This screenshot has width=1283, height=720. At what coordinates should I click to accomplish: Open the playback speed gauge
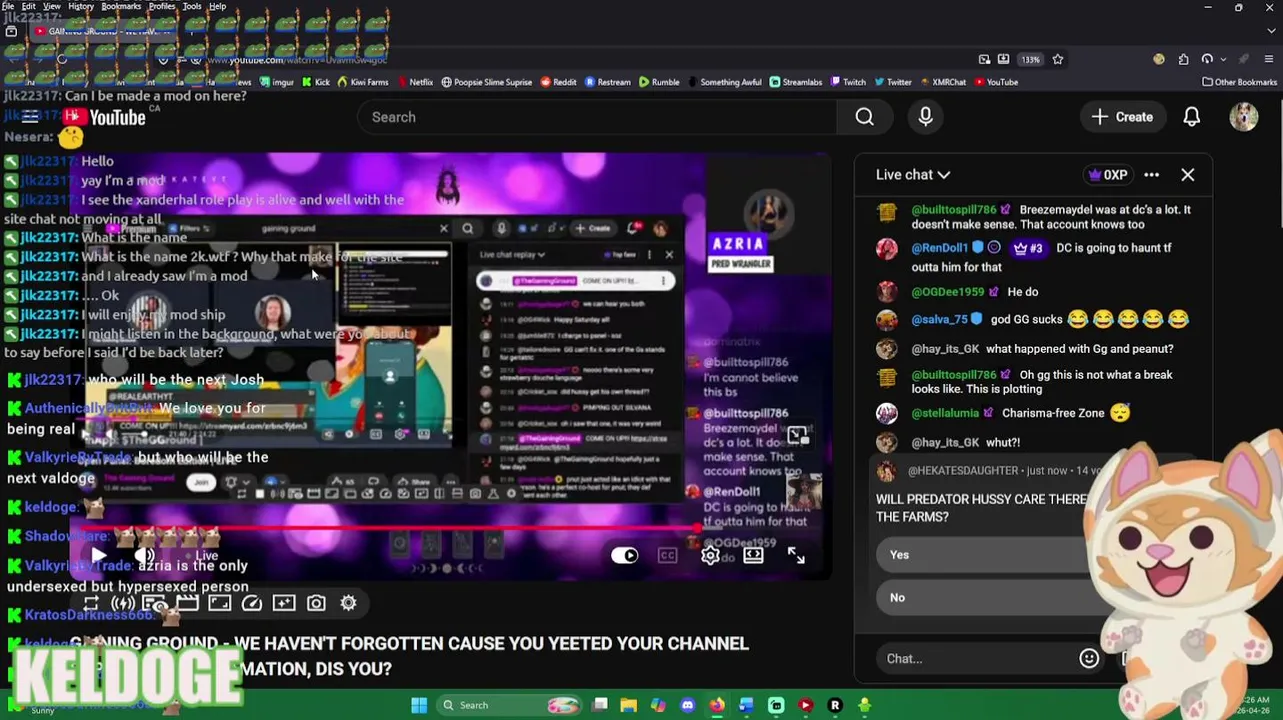click(252, 603)
